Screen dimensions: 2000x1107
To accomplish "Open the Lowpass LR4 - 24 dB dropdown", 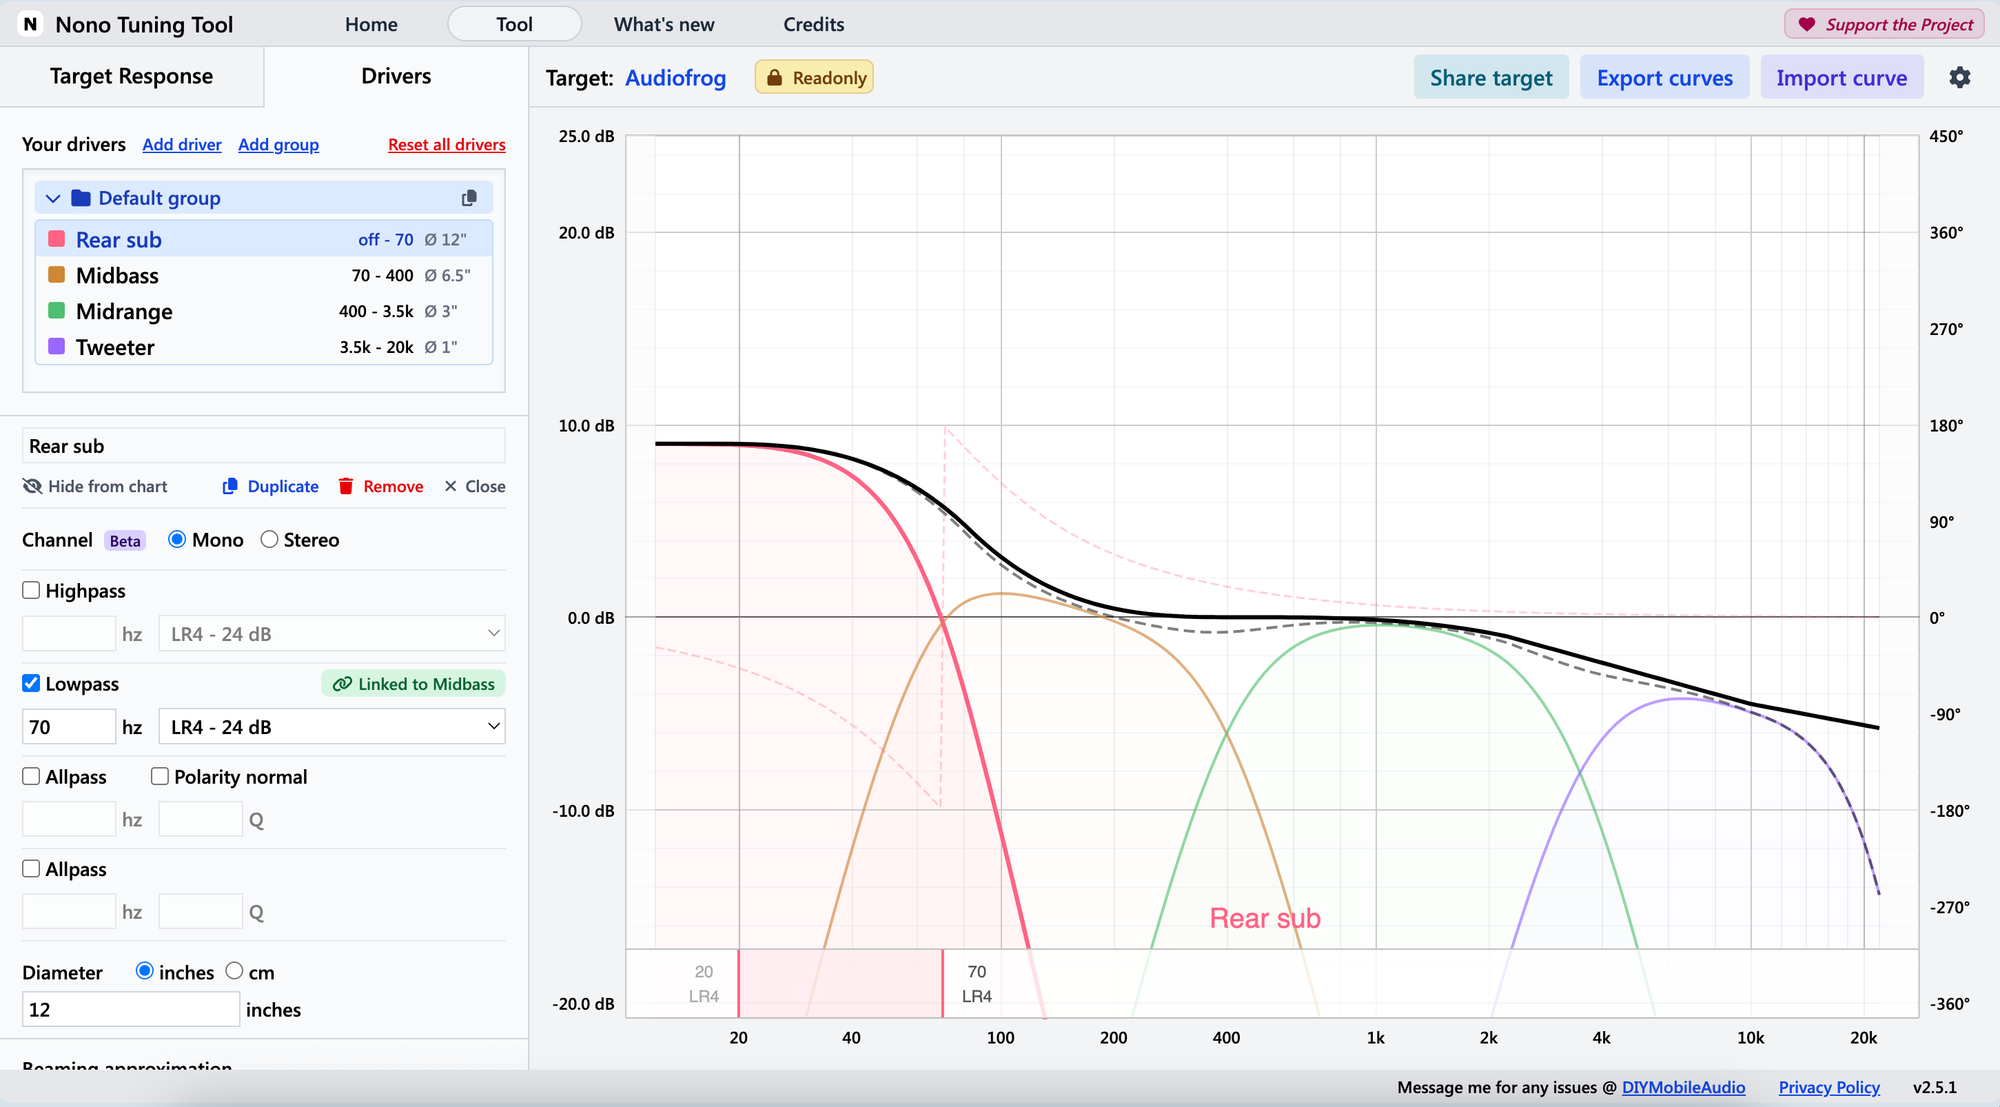I will (331, 727).
